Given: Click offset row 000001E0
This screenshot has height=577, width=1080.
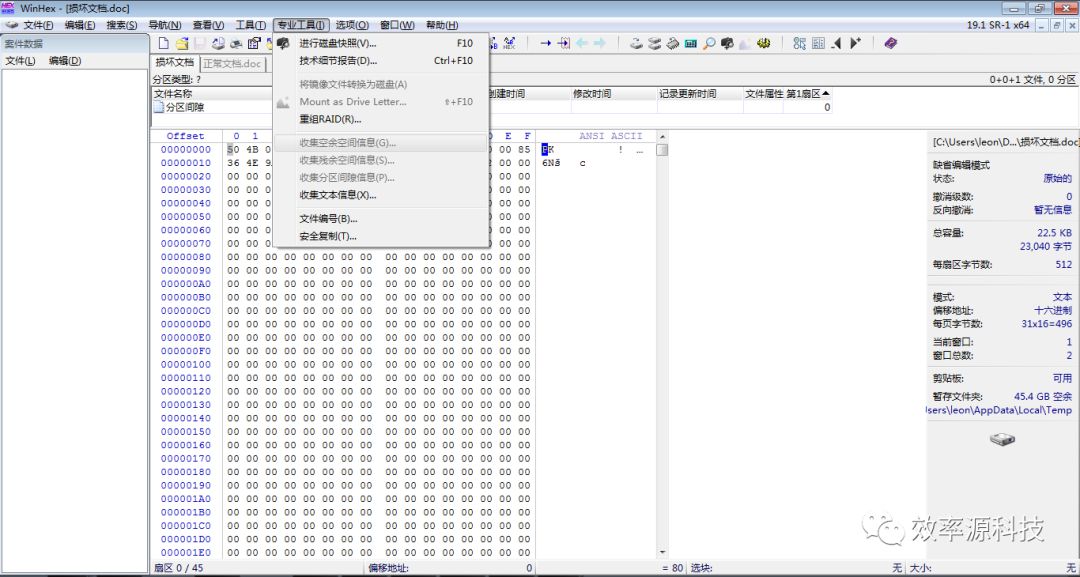Looking at the screenshot, I should tap(186, 553).
